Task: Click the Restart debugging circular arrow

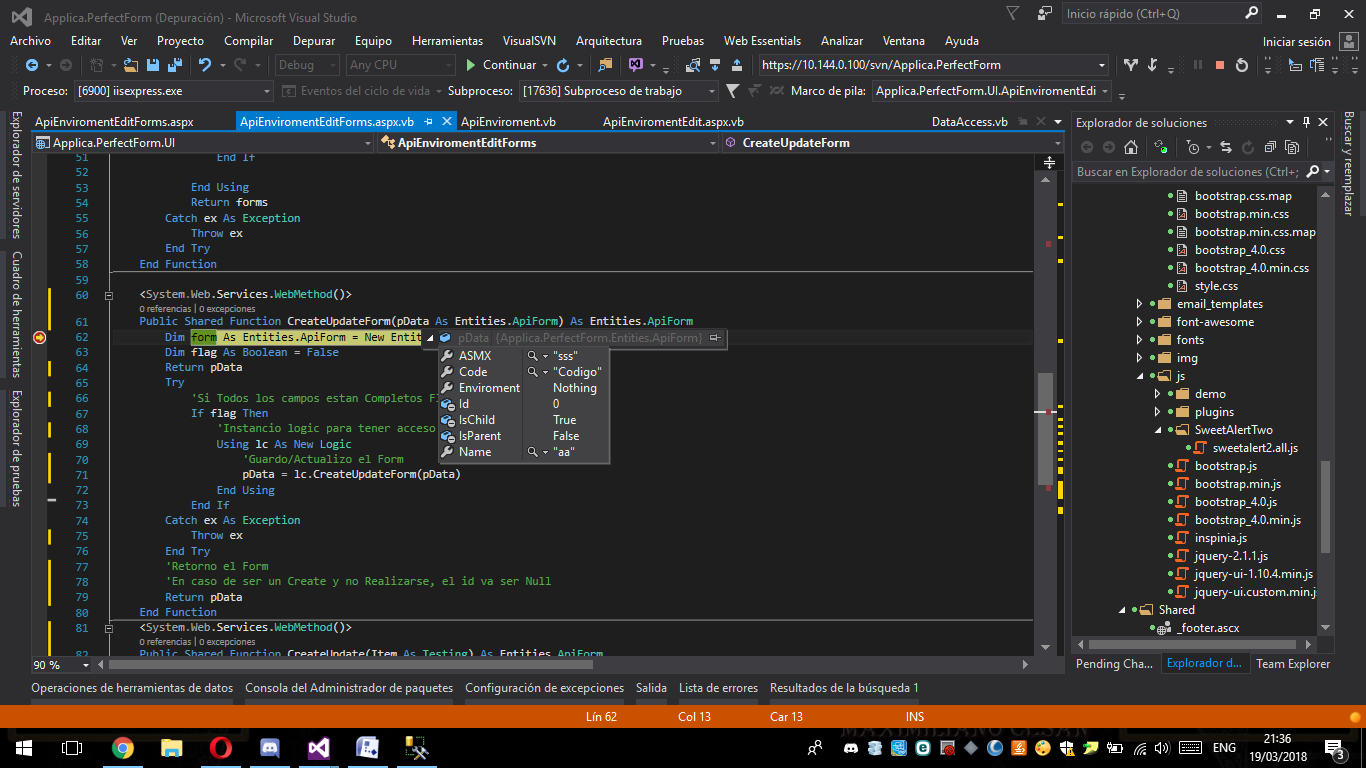Action: (1241, 65)
